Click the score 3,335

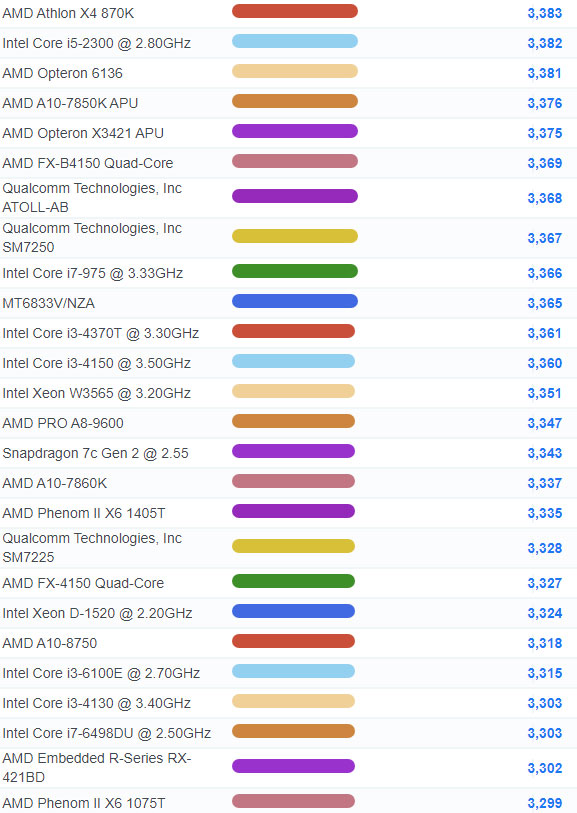(x=545, y=513)
